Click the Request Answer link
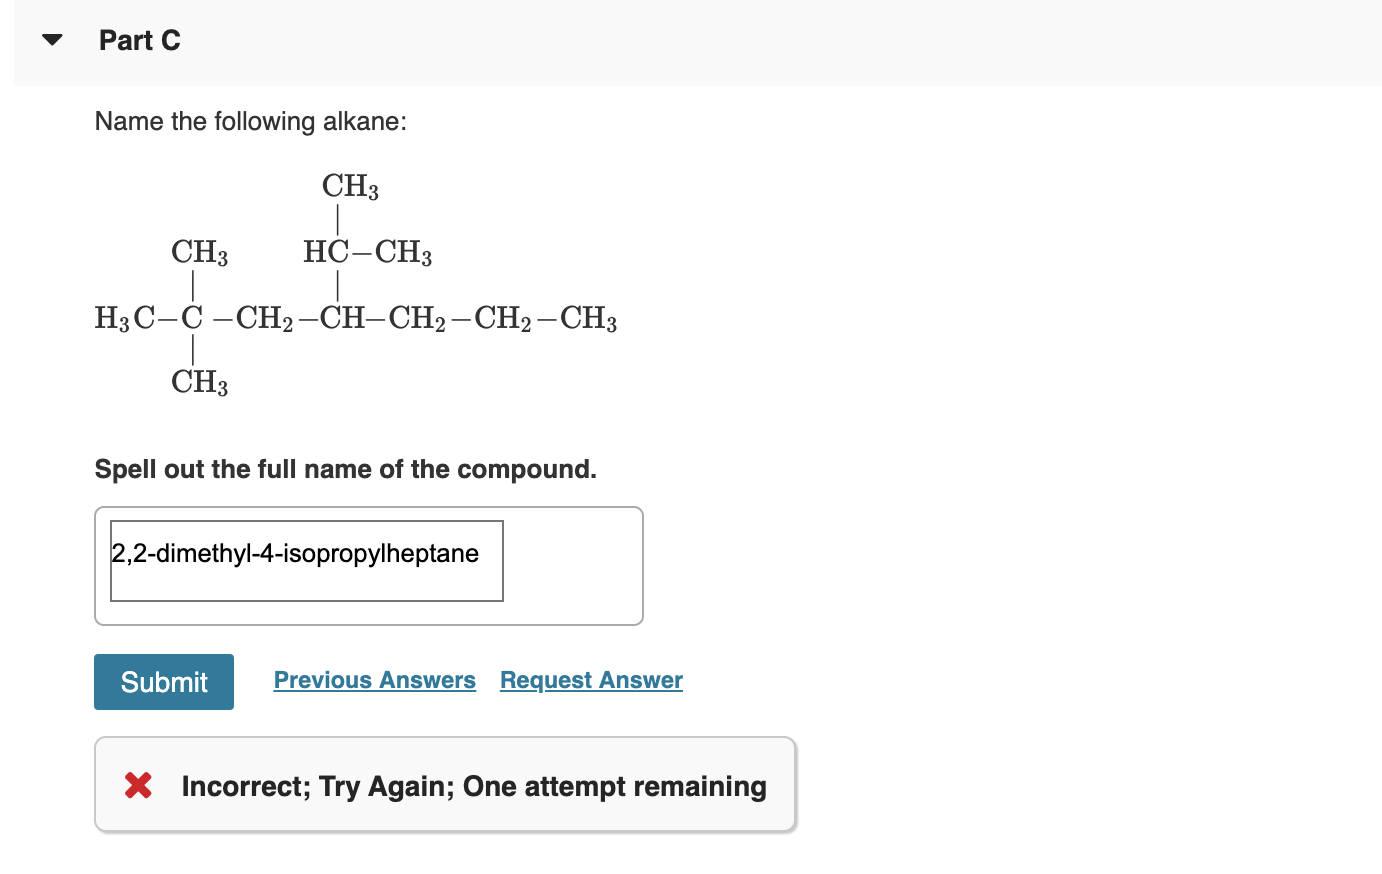This screenshot has width=1382, height=874. [x=590, y=680]
